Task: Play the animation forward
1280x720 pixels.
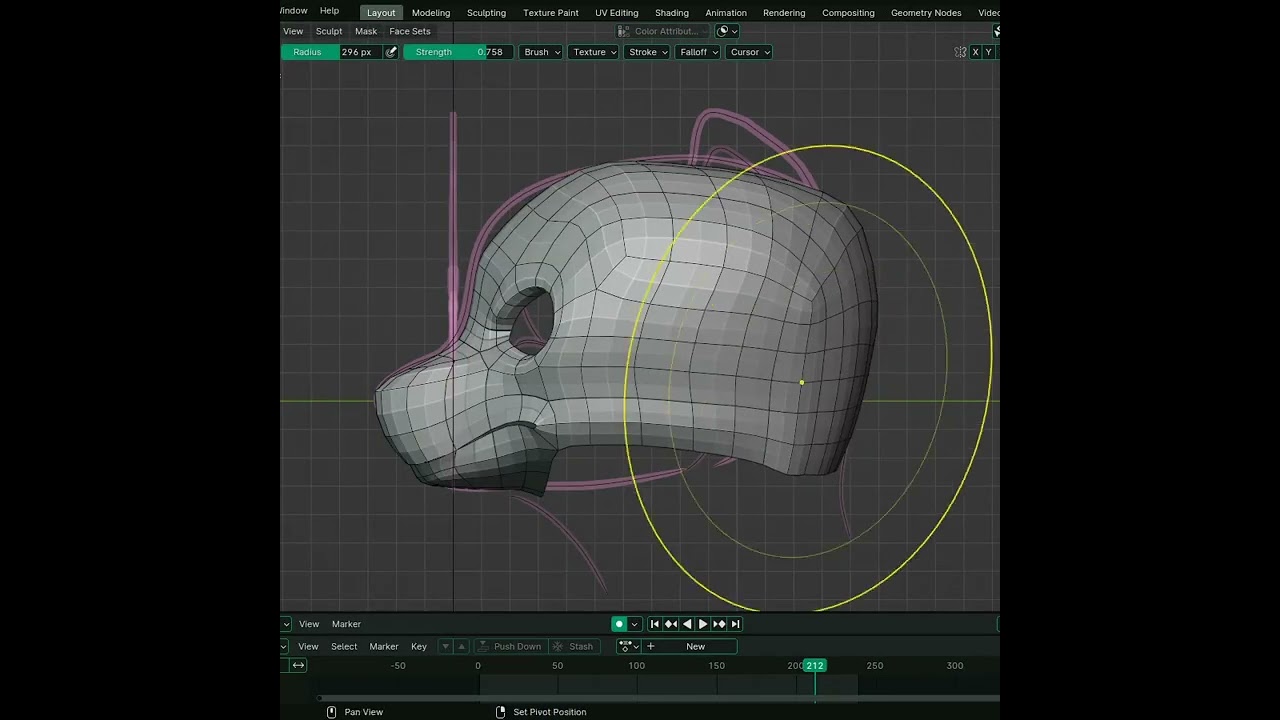Action: (703, 624)
